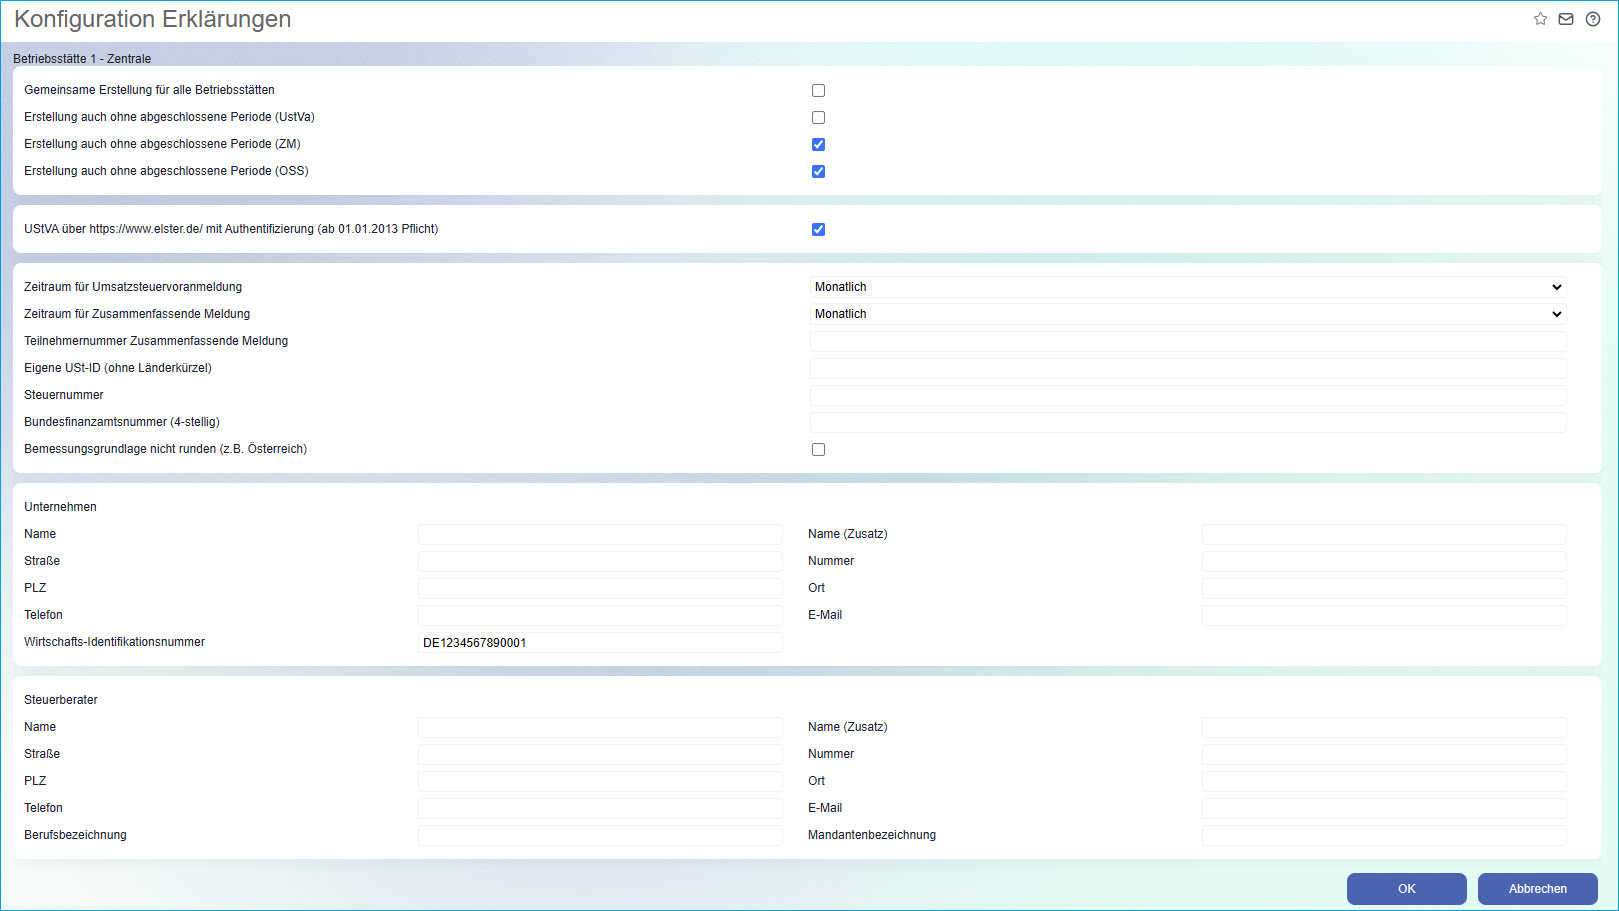This screenshot has height=911, width=1619.
Task: Select Steuerberater Nummer input field
Action: [x=1384, y=754]
